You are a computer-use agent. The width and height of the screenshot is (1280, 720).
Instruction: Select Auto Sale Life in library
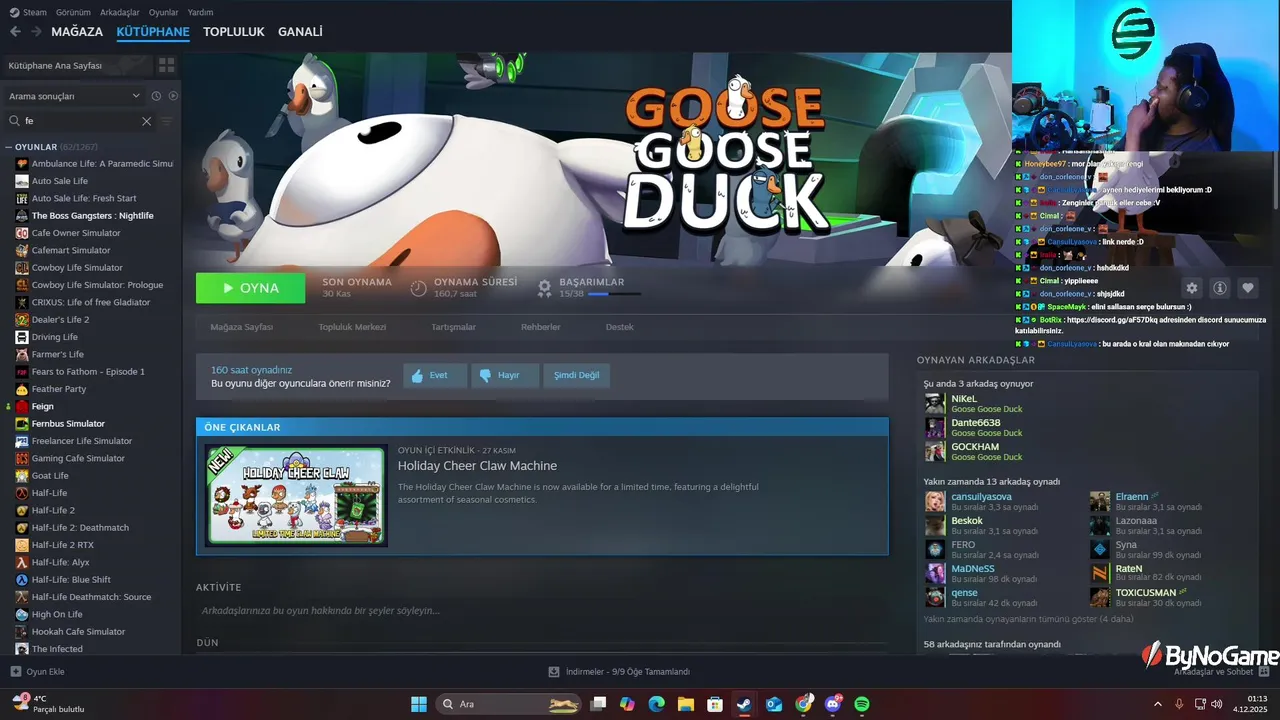click(60, 181)
